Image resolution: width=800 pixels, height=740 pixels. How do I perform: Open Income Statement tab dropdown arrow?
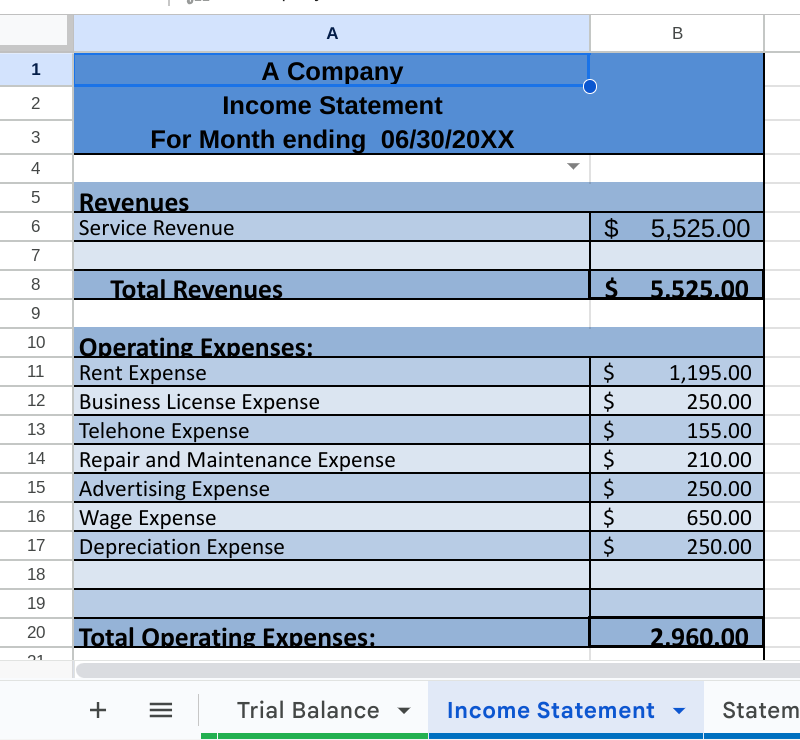[679, 711]
